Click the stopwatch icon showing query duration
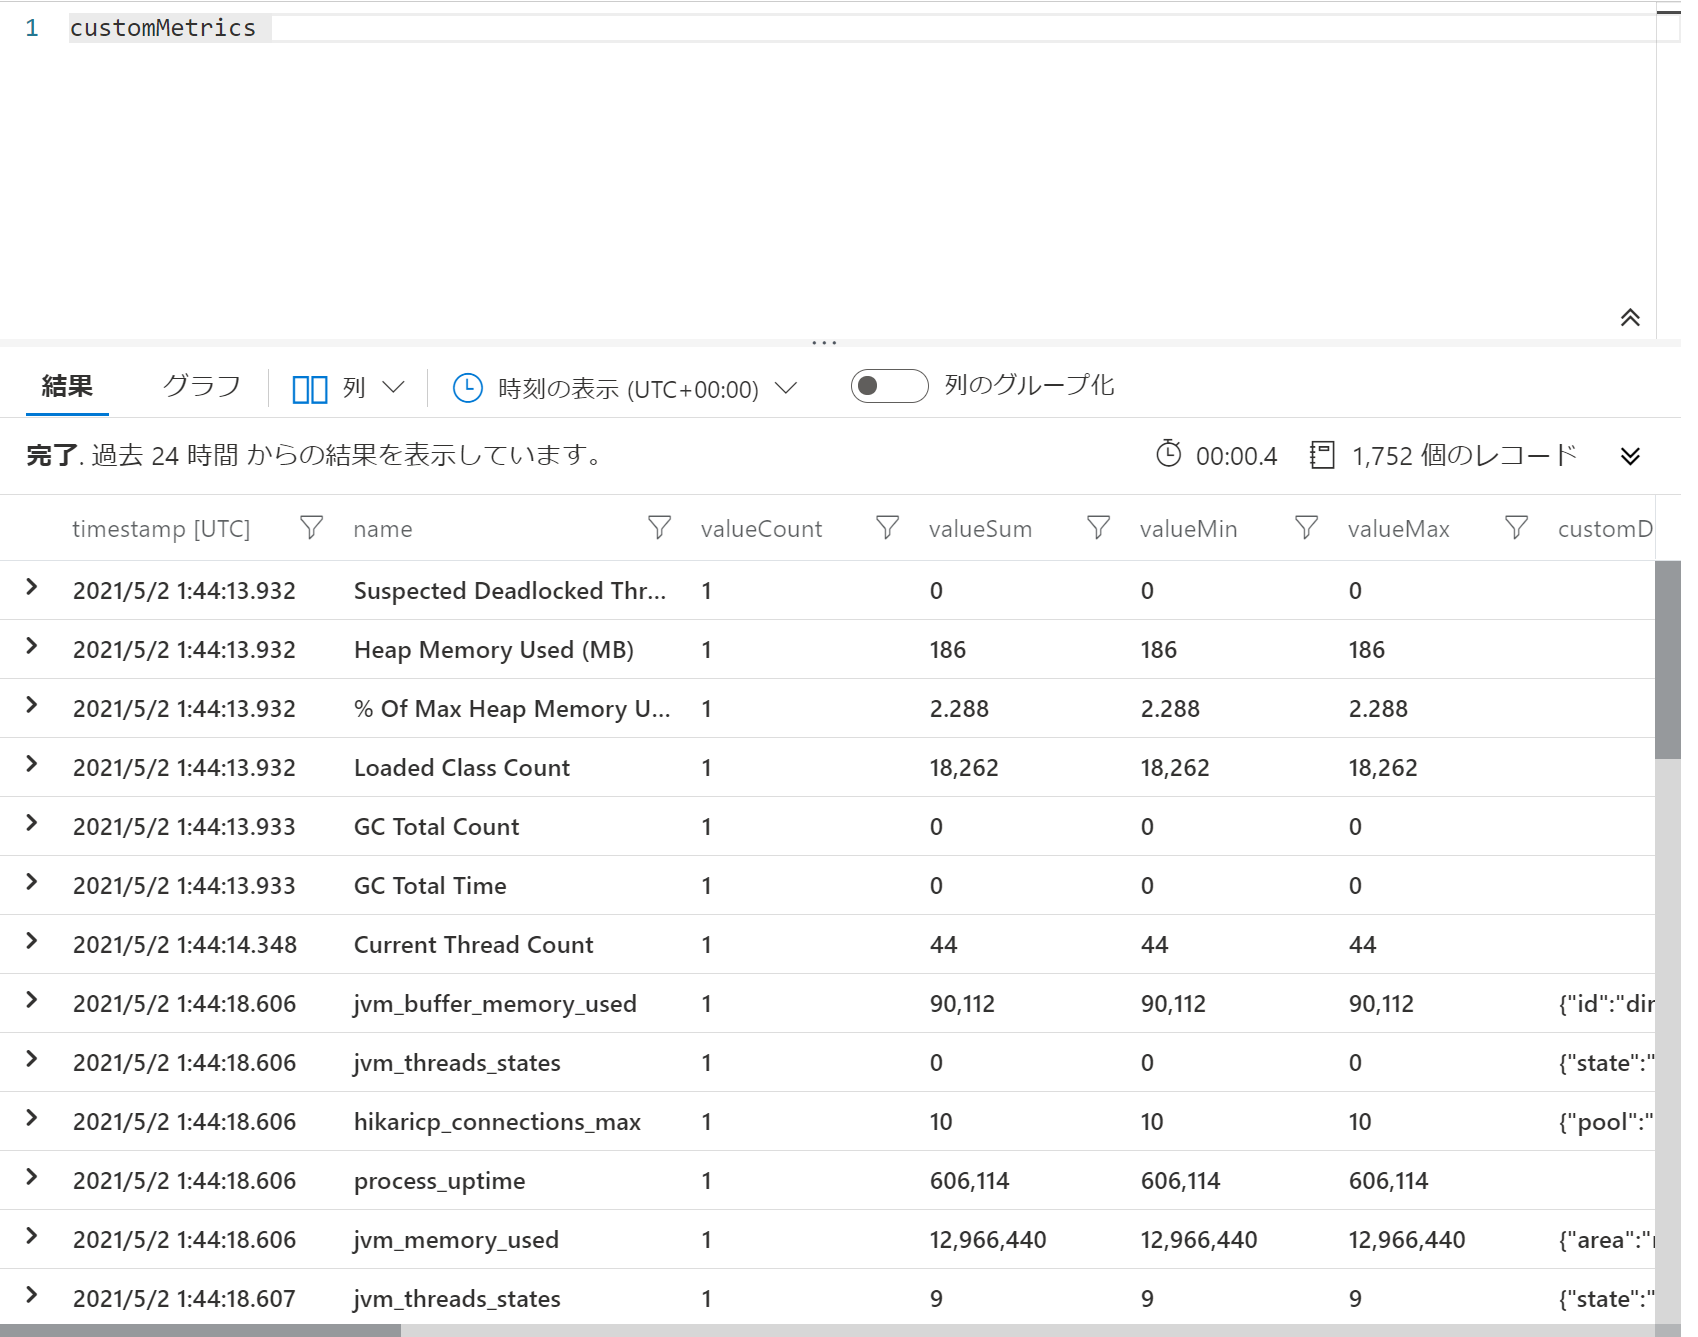The height and width of the screenshot is (1337, 1698). pyautogui.click(x=1168, y=455)
